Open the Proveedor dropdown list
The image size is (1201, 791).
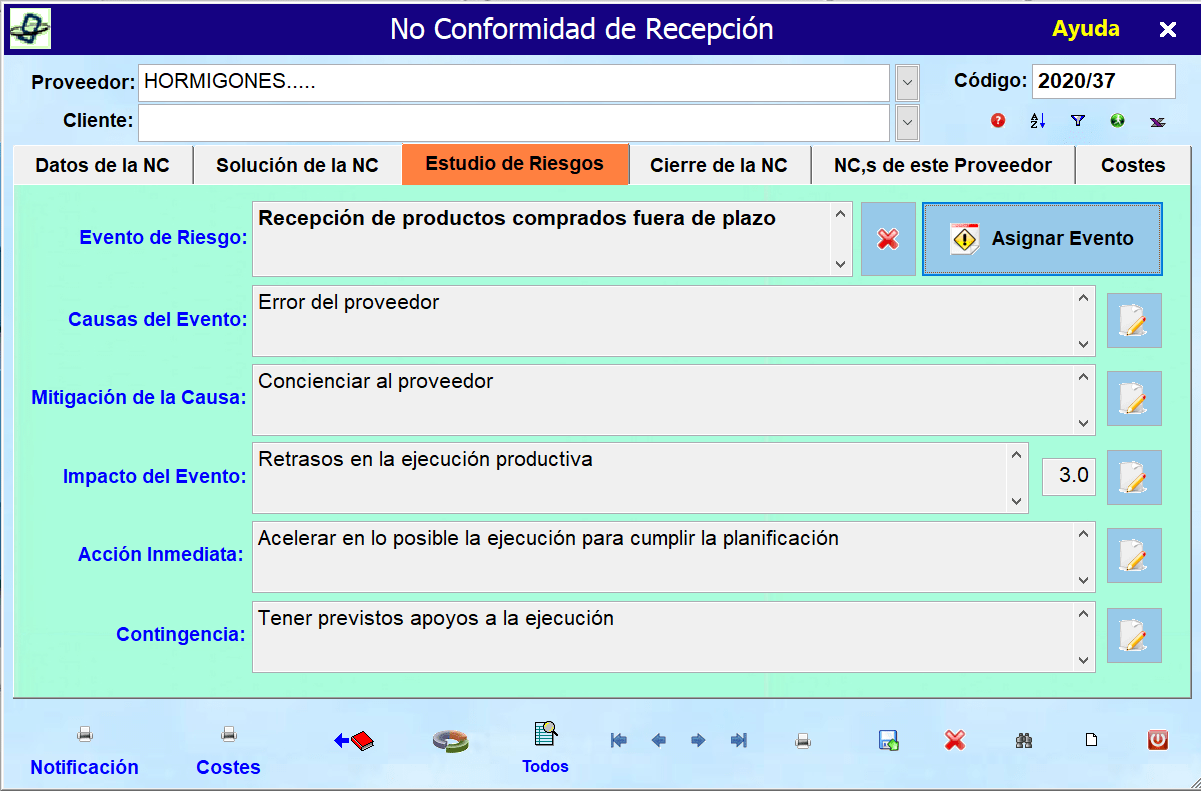(x=907, y=83)
